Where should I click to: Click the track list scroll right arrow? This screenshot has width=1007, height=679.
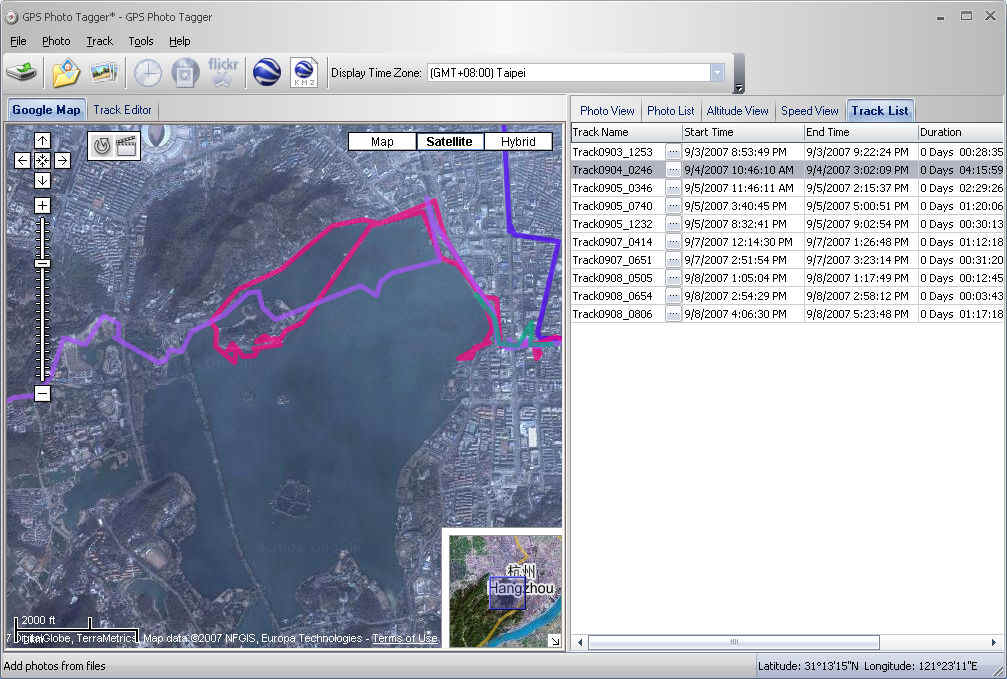tap(994, 642)
